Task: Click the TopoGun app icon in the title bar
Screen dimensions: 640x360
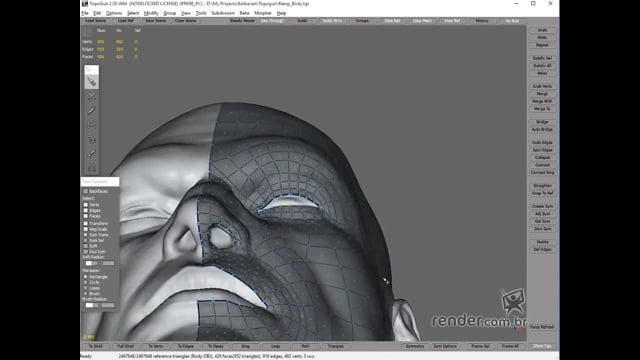Action: [85, 4]
